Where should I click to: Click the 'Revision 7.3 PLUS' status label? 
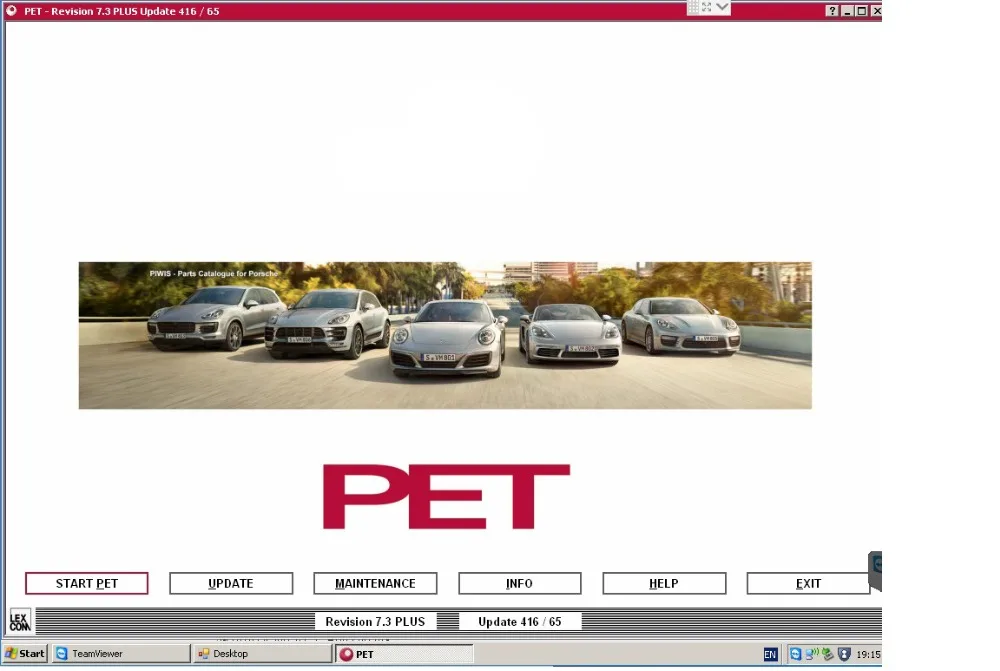click(375, 621)
